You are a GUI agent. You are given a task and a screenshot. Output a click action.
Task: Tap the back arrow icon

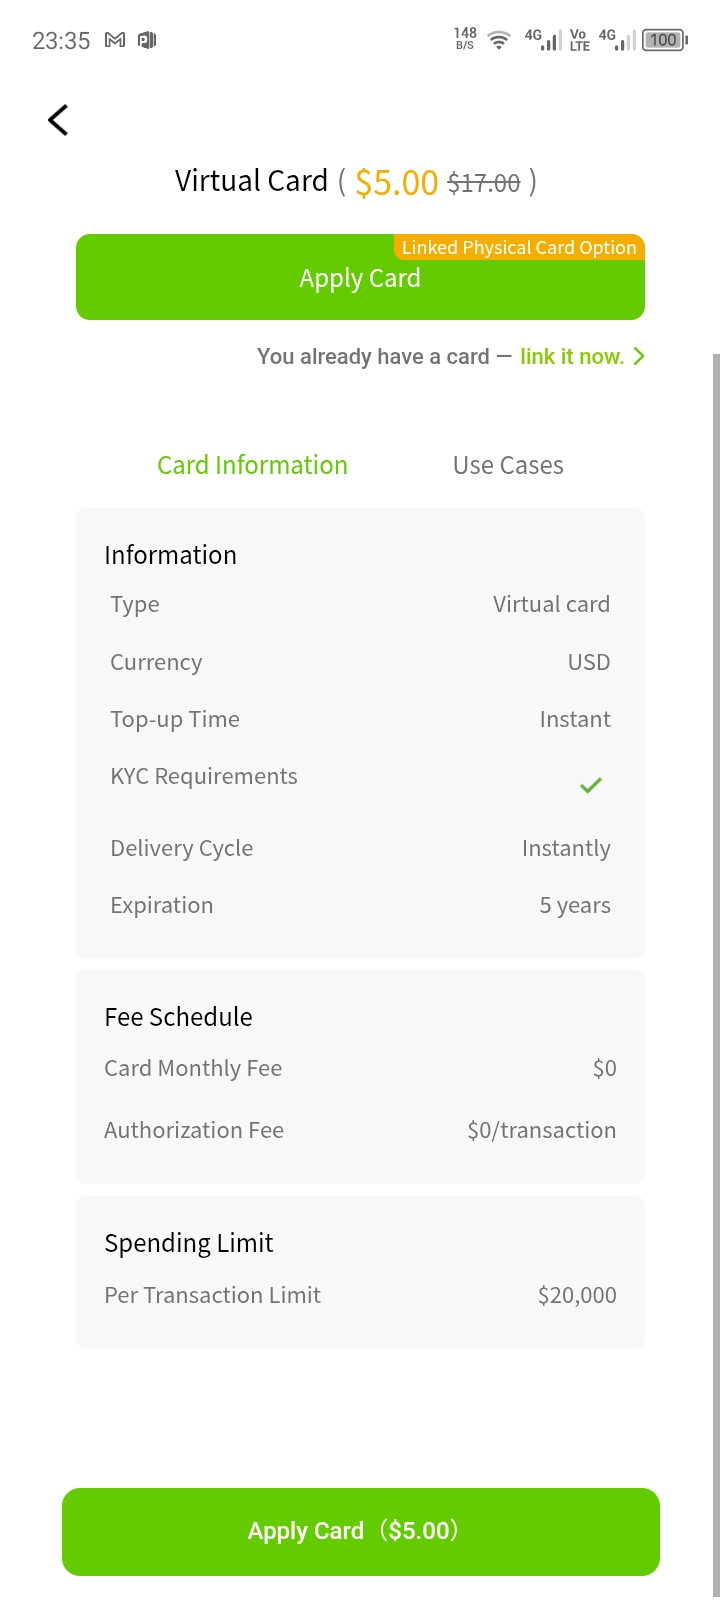[x=58, y=120]
